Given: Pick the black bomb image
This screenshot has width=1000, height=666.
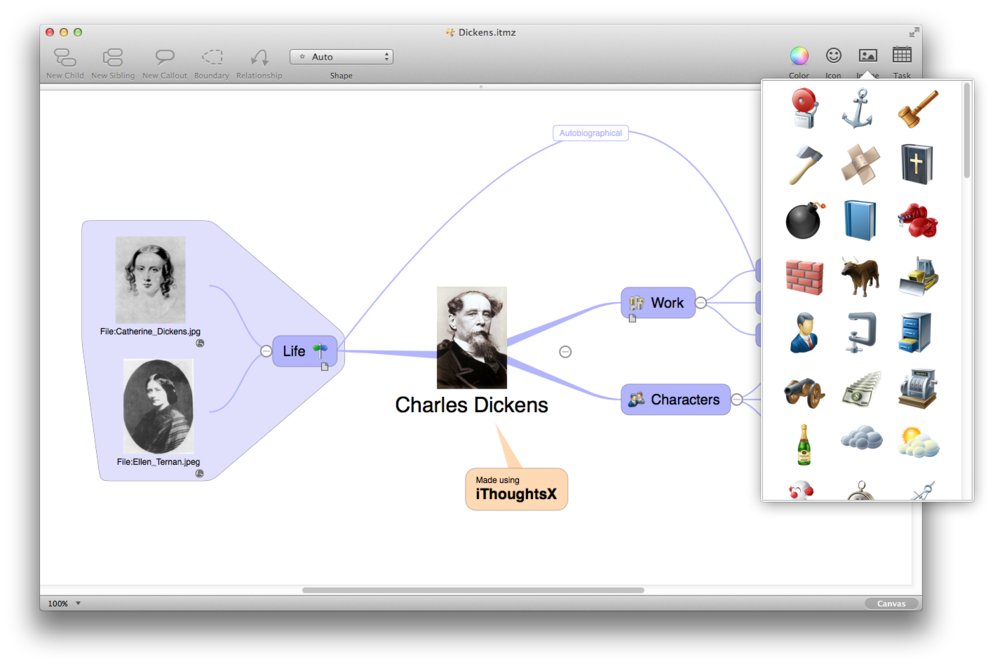Looking at the screenshot, I should click(x=805, y=220).
